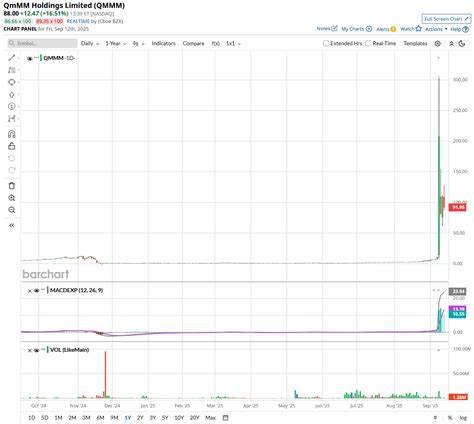Select the 3M range tab
This screenshot has height=424, width=474.
(86, 418)
